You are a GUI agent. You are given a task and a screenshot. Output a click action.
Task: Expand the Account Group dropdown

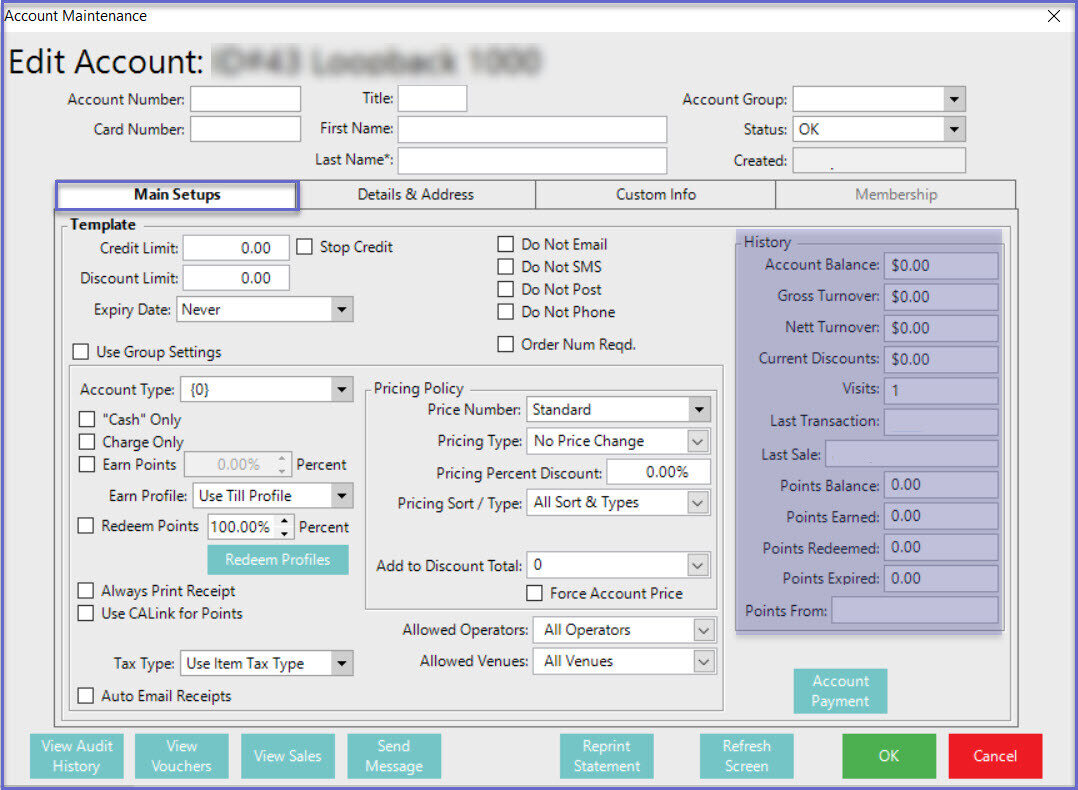tap(954, 99)
